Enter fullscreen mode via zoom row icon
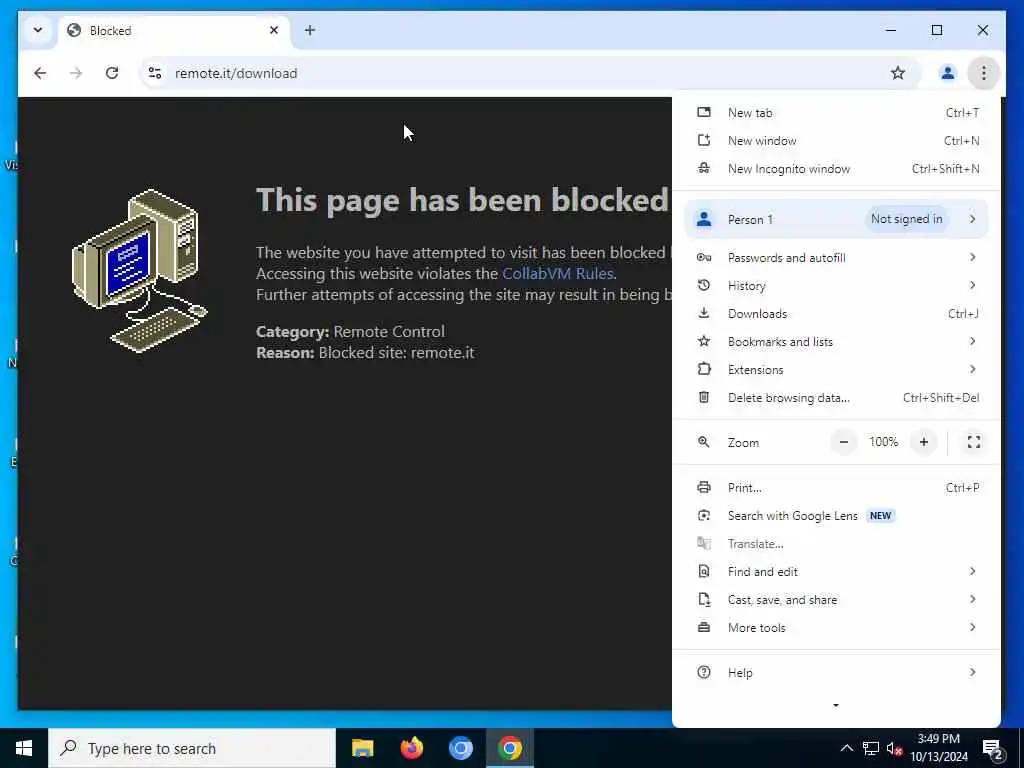This screenshot has width=1024, height=768. coord(974,442)
